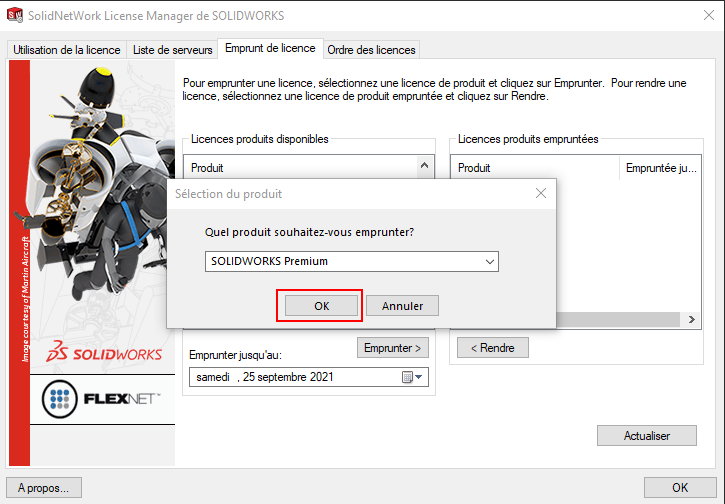725x504 pixels.
Task: Click Annuler in the product selection dialog
Action: click(x=402, y=306)
